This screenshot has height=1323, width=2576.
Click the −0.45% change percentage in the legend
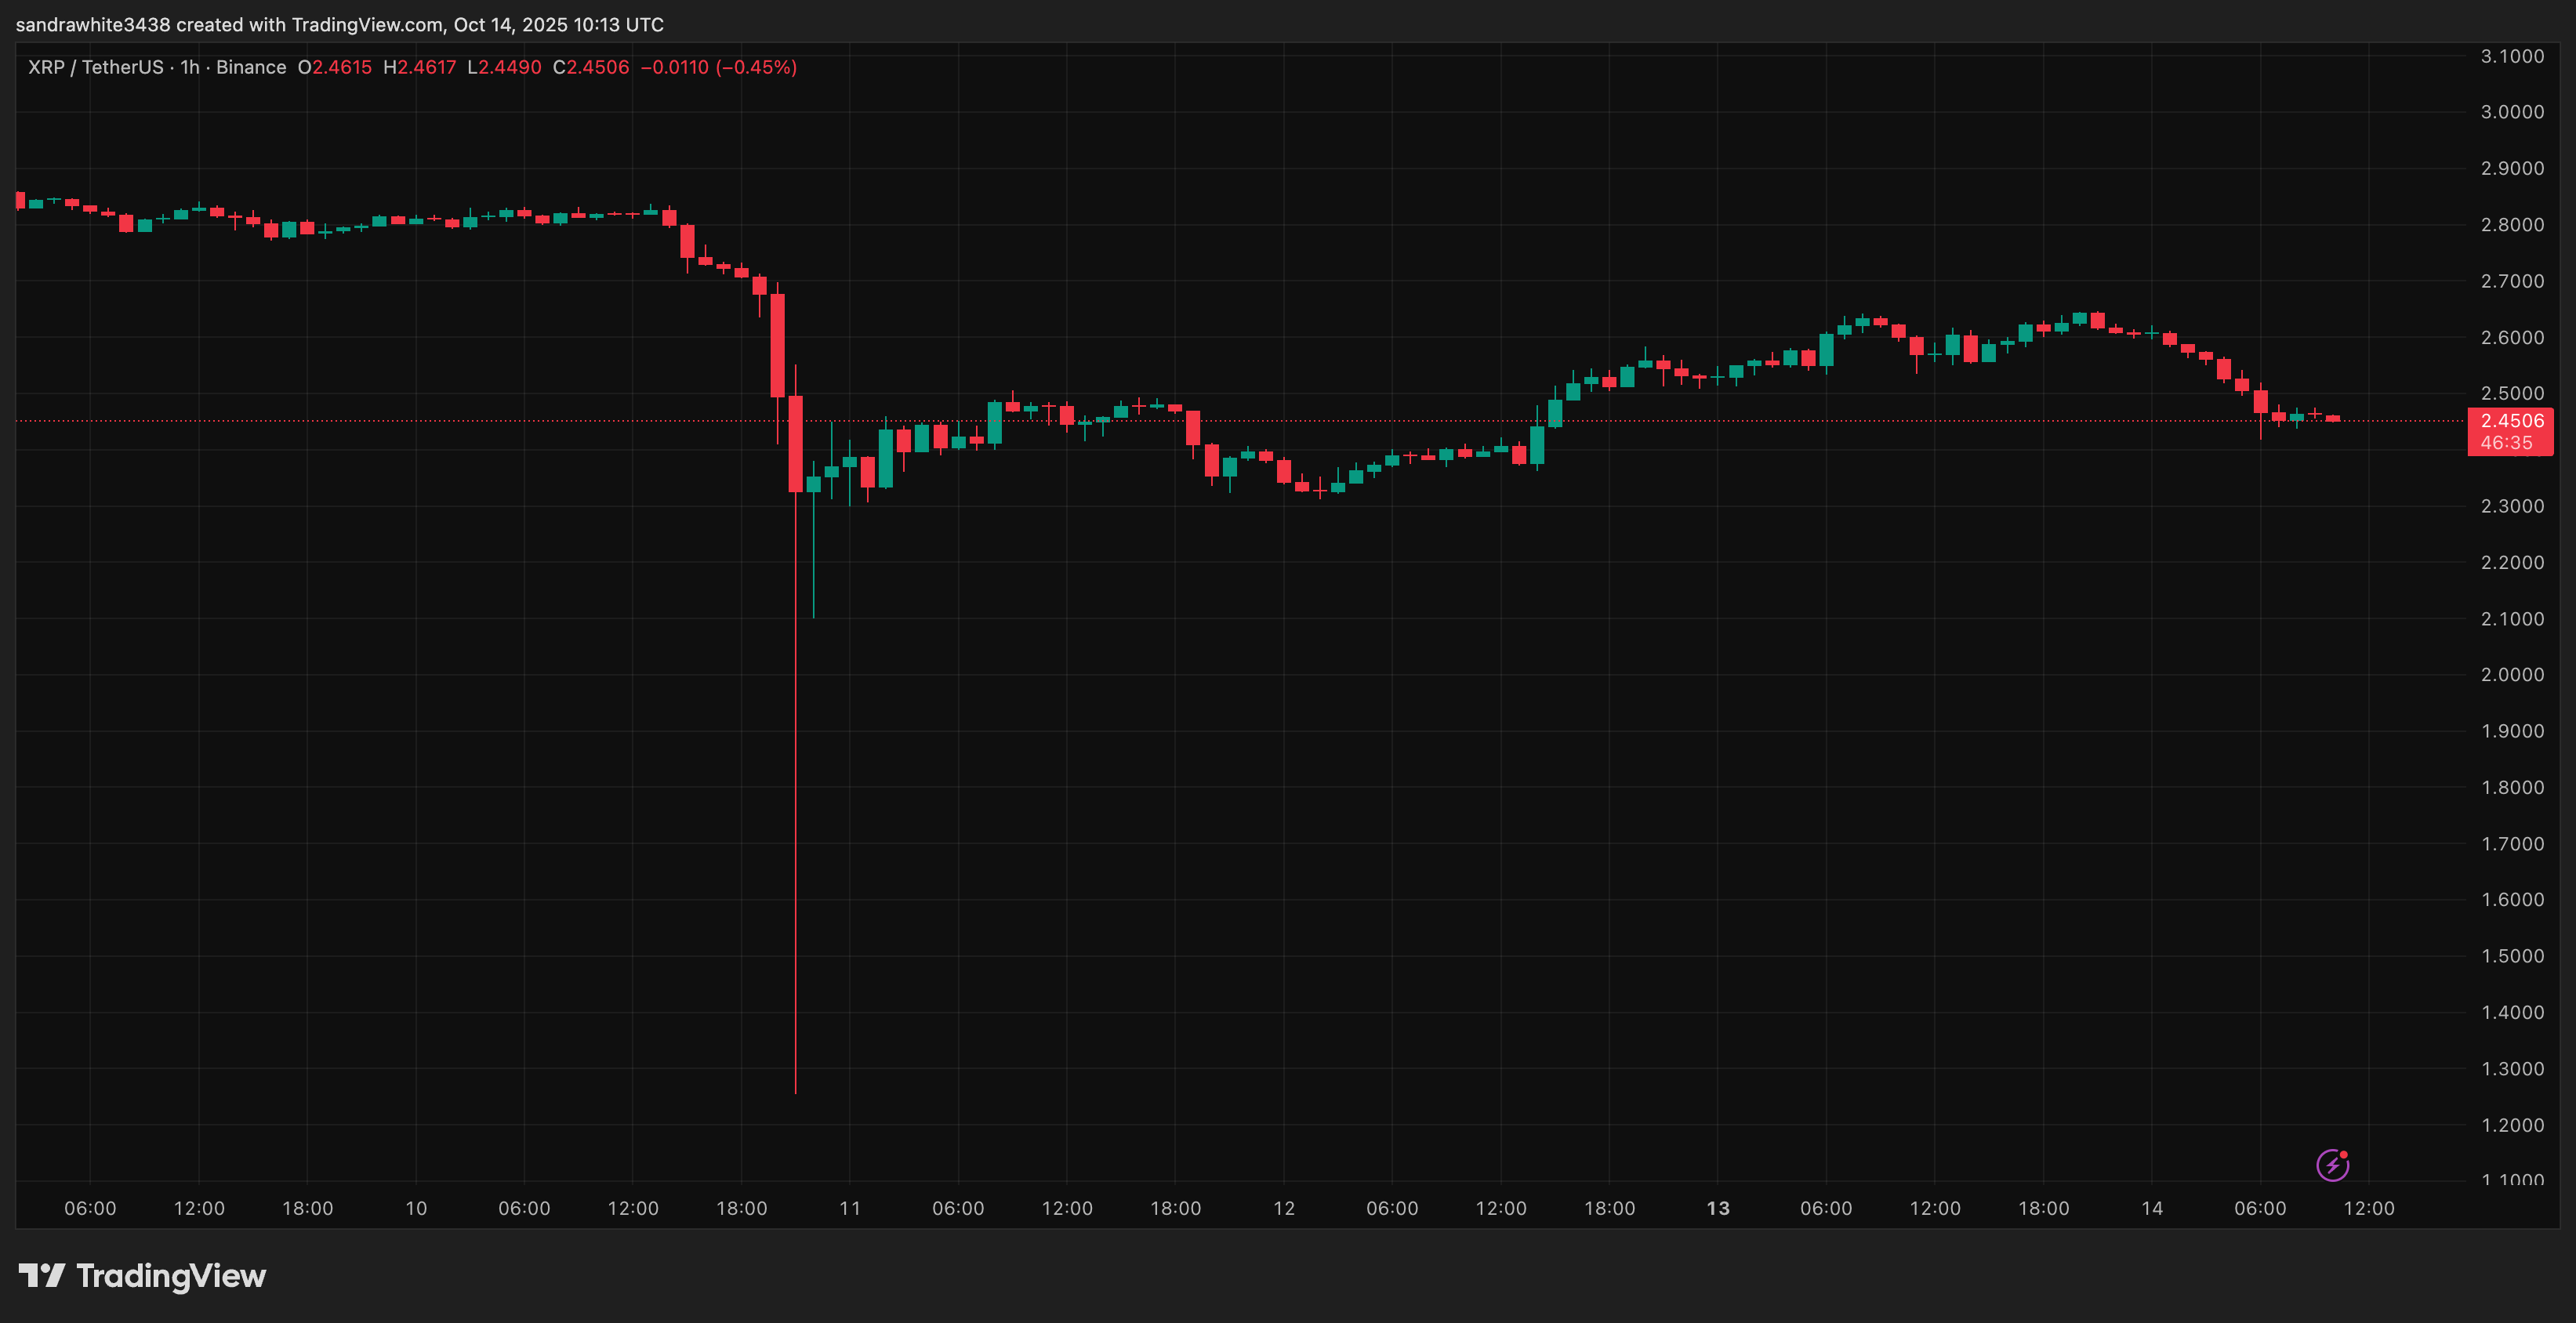(756, 67)
